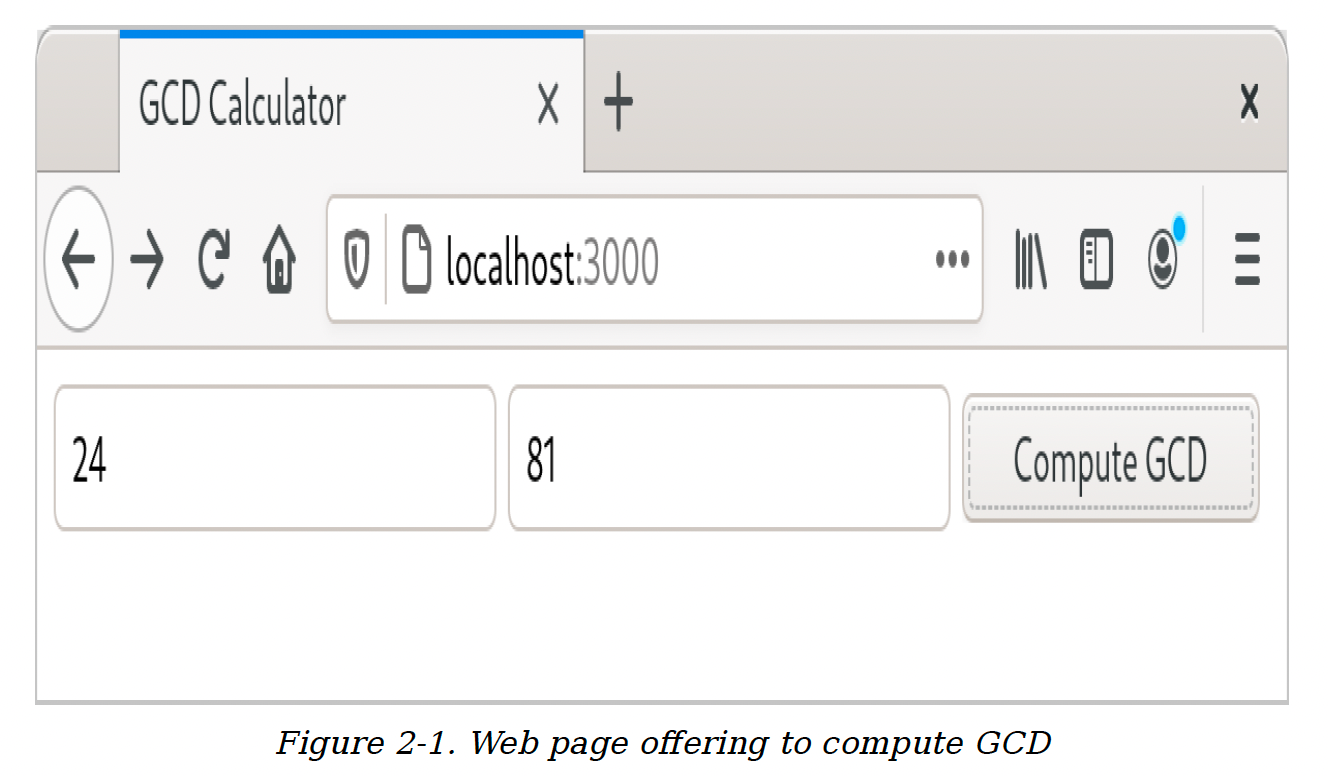Open the hamburger application menu
1328x776 pixels.
[1247, 260]
